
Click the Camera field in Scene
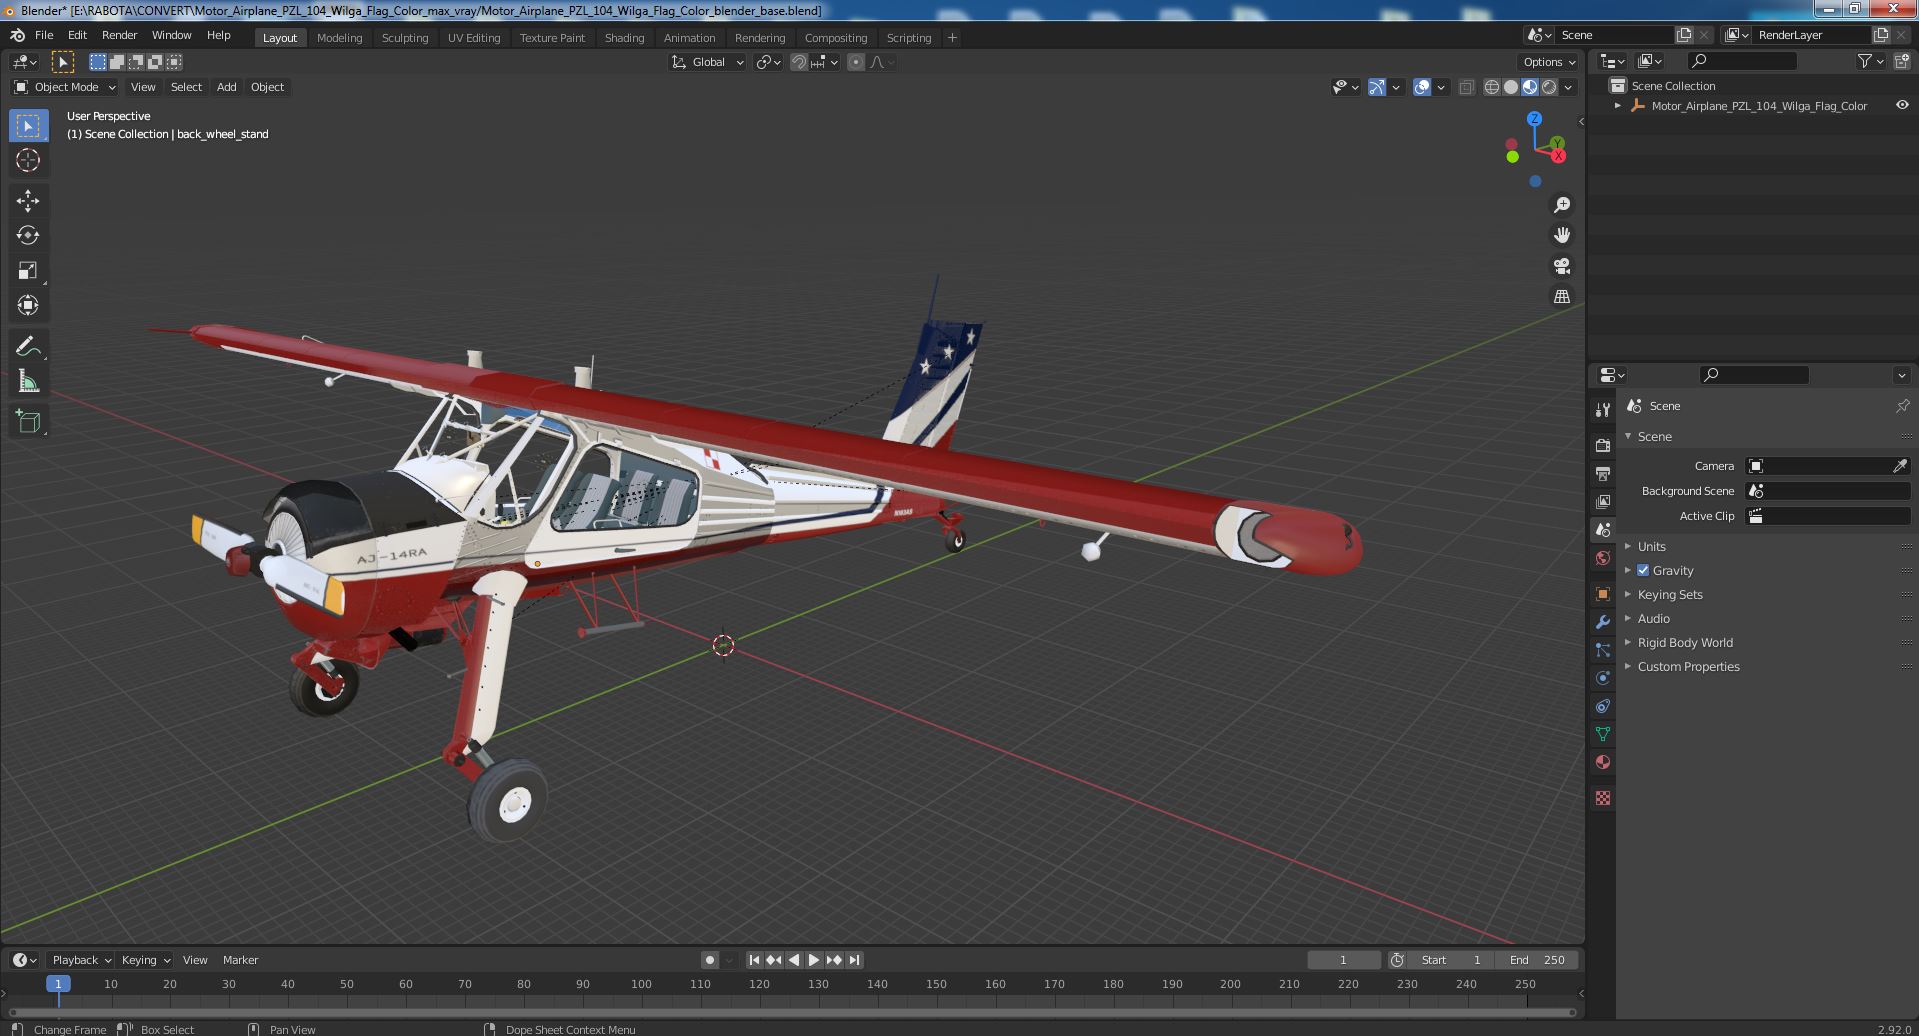(x=1828, y=466)
